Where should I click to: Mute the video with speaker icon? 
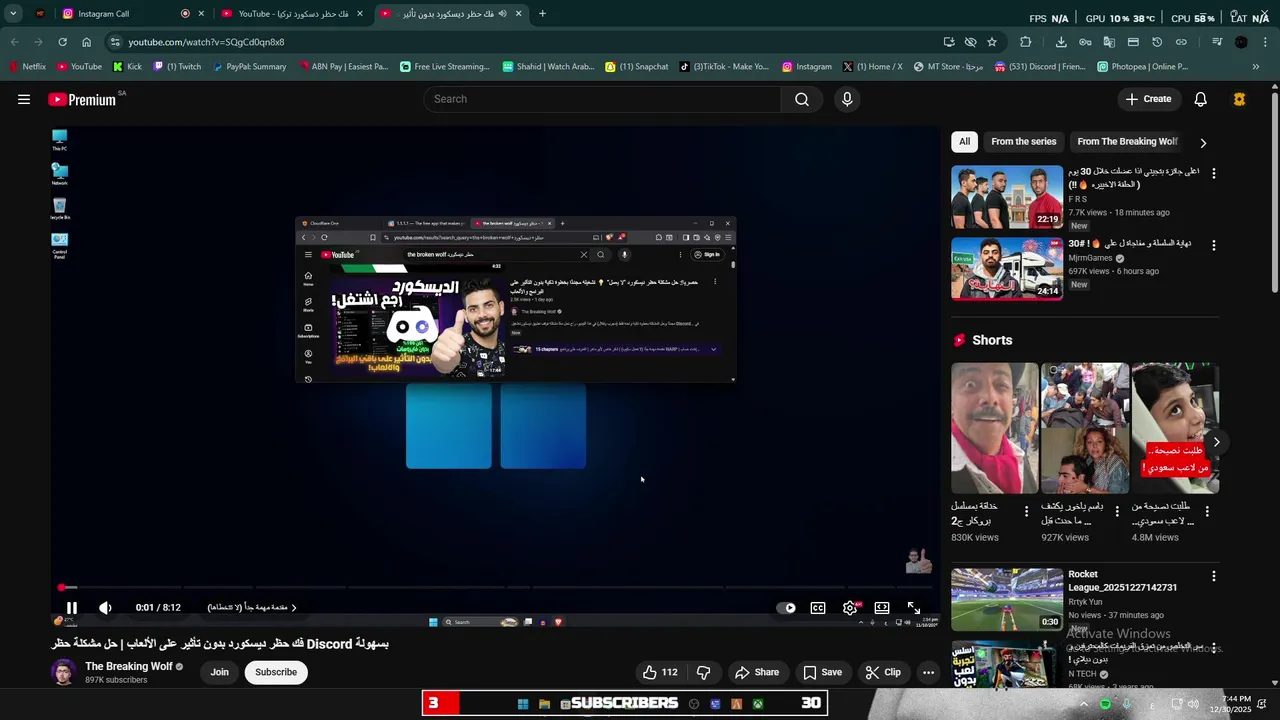click(105, 607)
